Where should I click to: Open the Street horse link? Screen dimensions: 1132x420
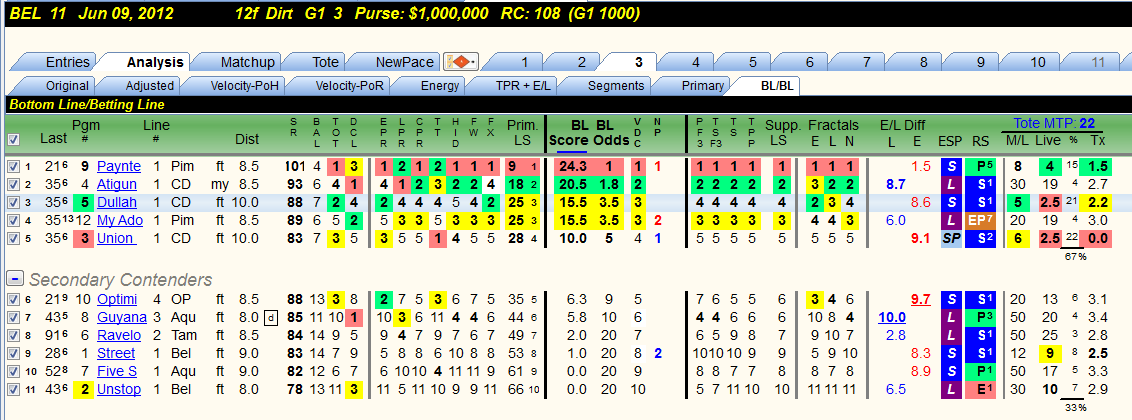(116, 354)
